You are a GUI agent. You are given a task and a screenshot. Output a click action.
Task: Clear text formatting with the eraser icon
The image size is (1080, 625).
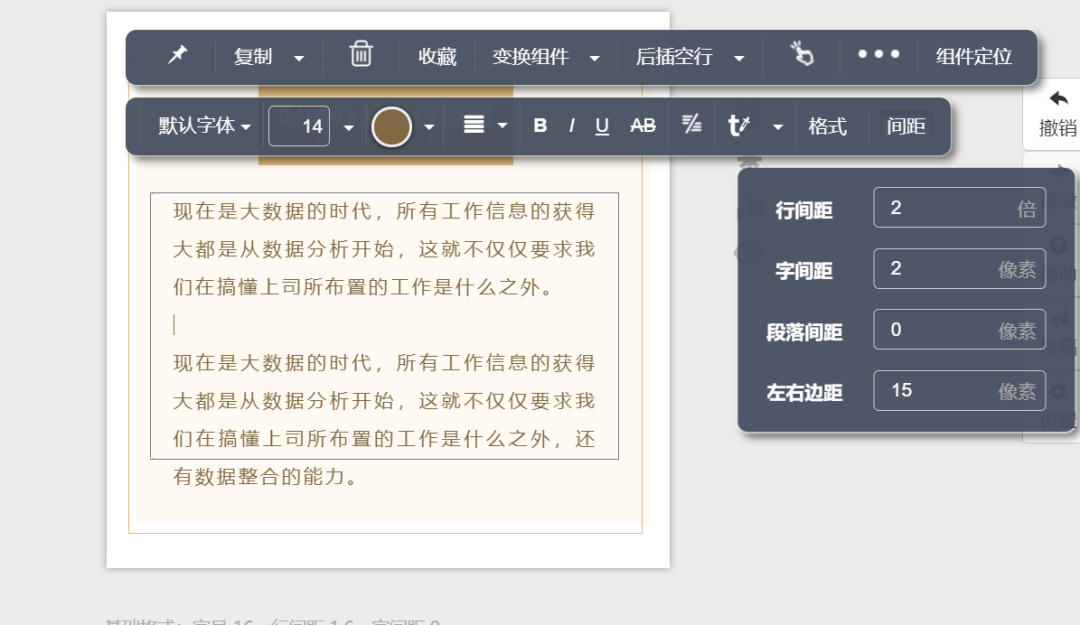(690, 126)
